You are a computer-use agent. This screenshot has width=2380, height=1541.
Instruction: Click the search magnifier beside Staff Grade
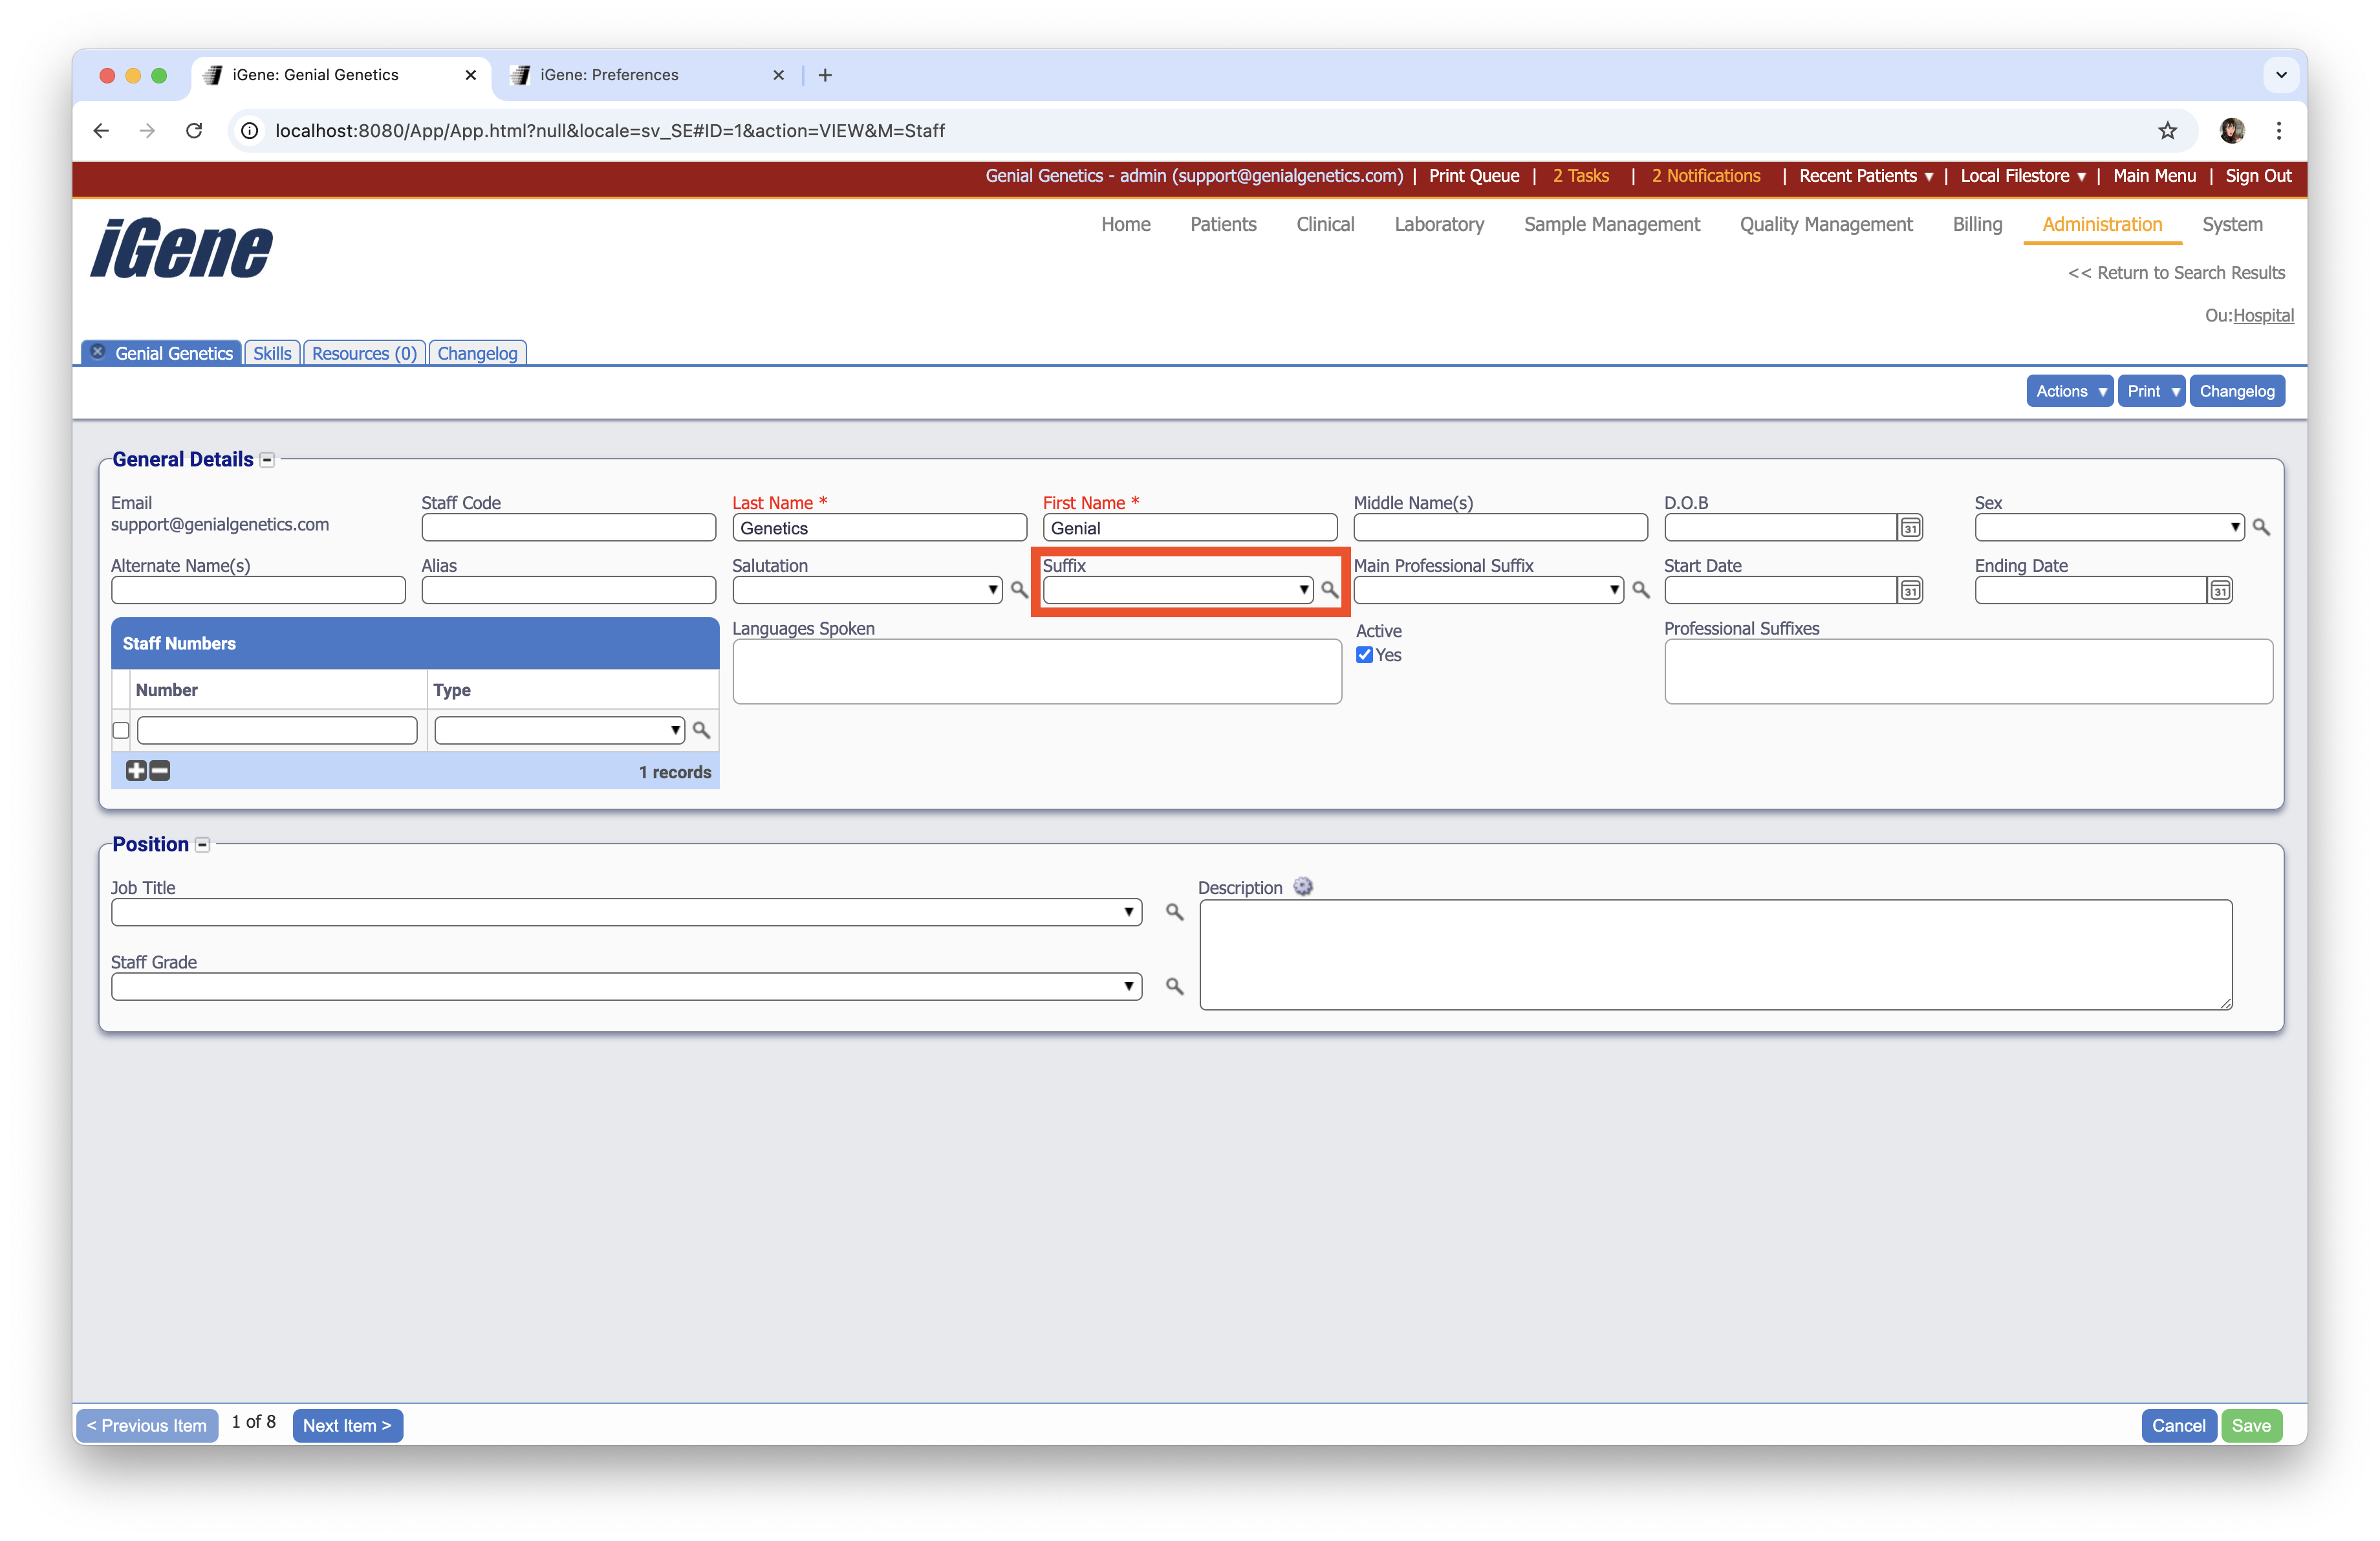click(1174, 986)
